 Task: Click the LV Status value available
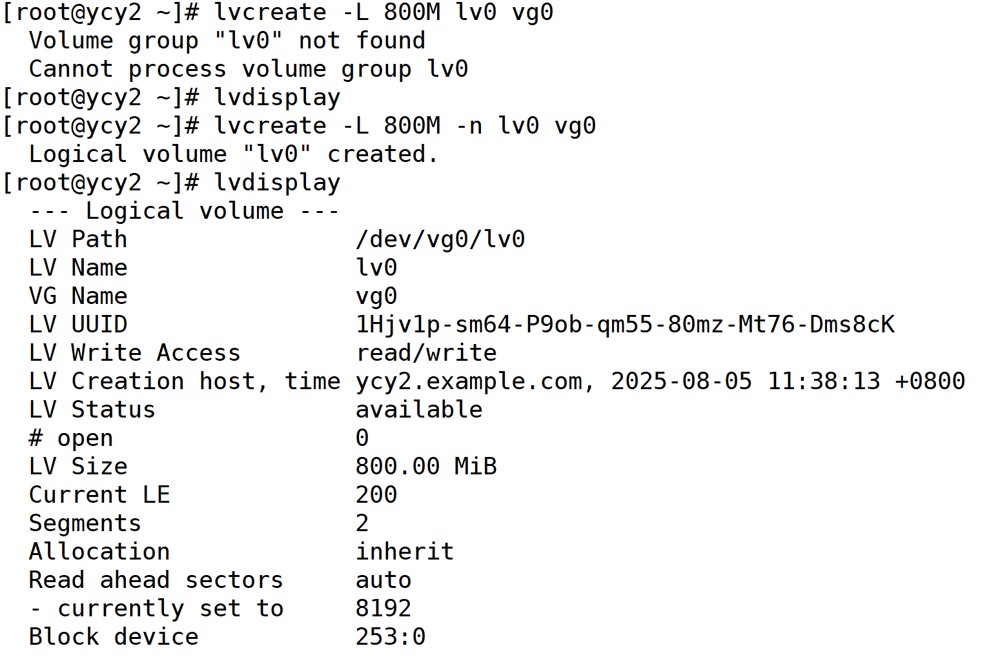pyautogui.click(x=419, y=410)
